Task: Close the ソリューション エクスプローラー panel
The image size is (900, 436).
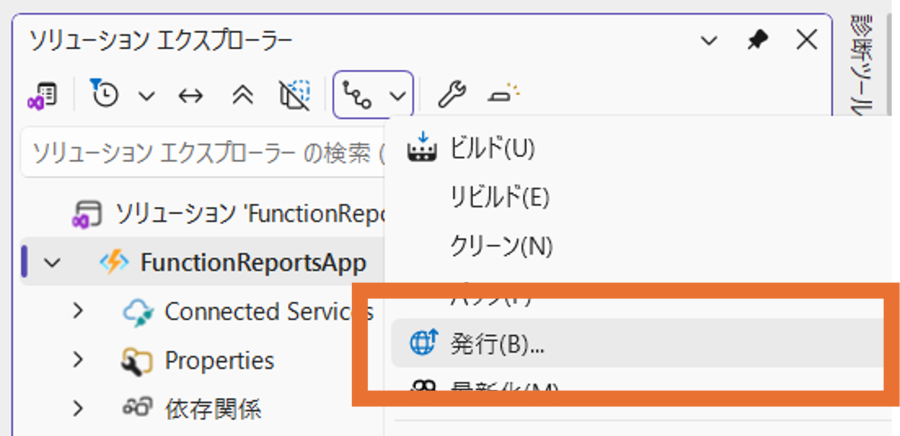Action: tap(807, 40)
